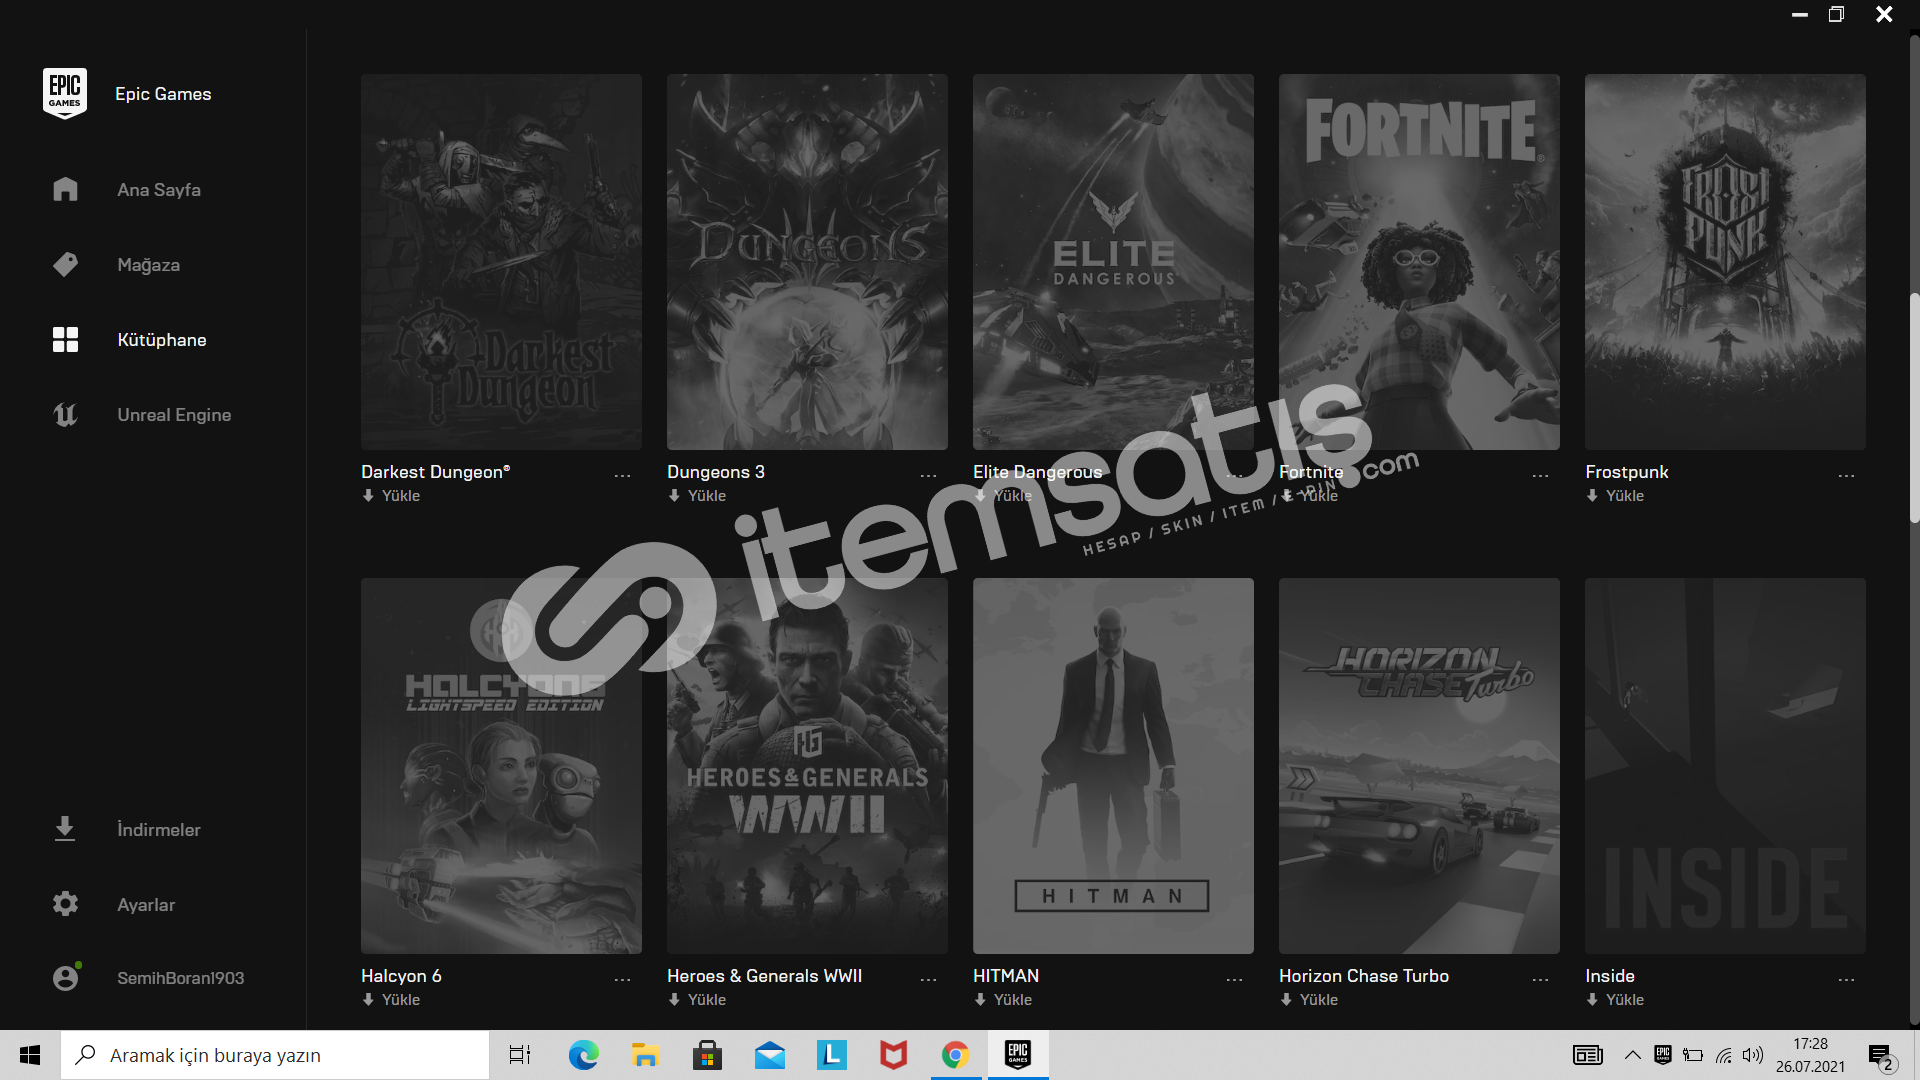1920x1080 pixels.
Task: Open Fortnite cover thumbnail
Action: 1419,262
